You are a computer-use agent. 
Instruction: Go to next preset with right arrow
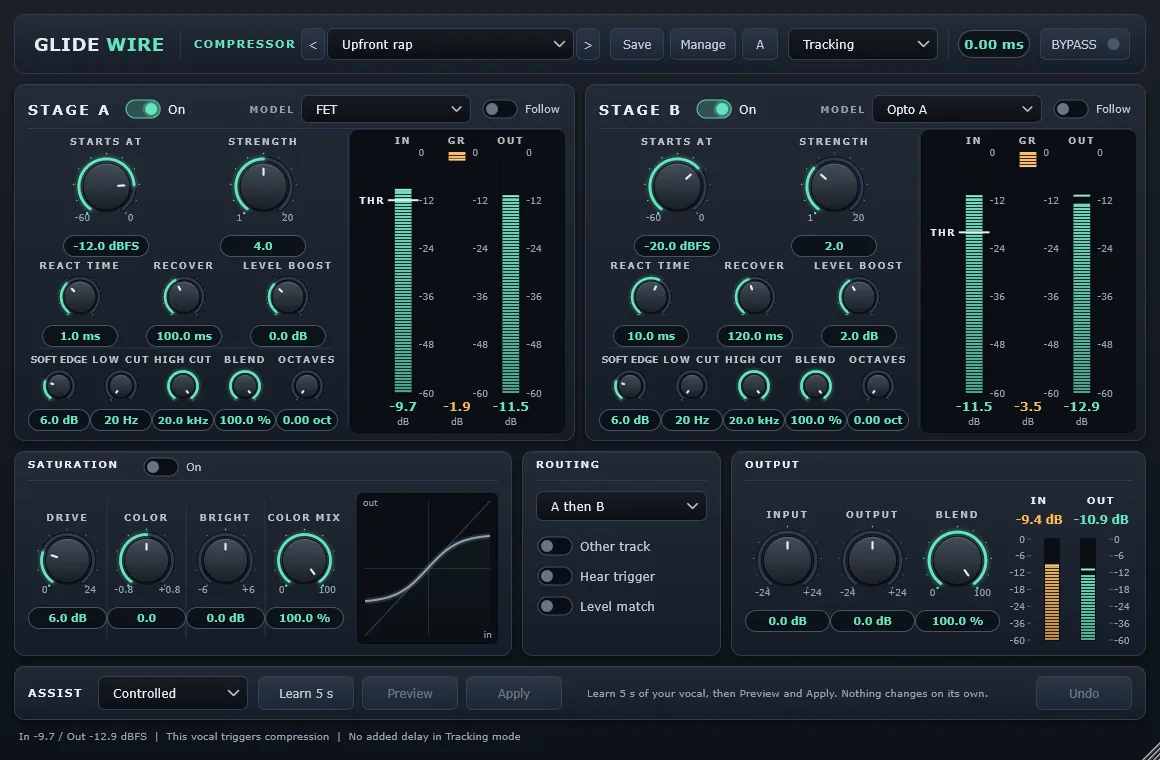(587, 44)
